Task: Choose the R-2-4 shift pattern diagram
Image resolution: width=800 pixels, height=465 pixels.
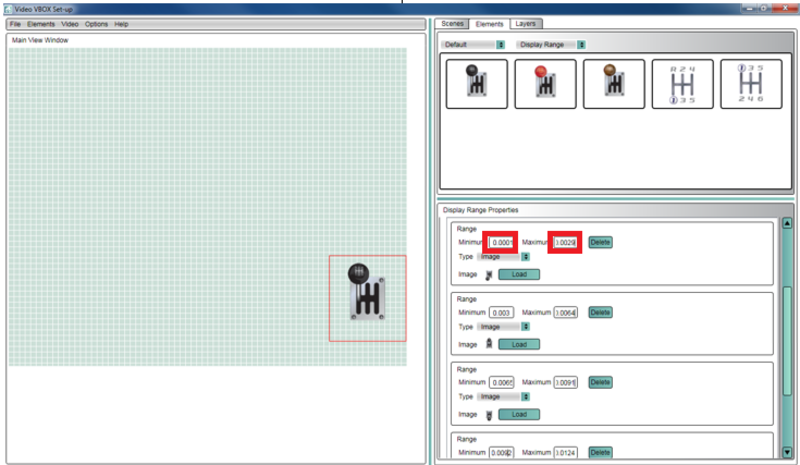Action: (x=682, y=84)
